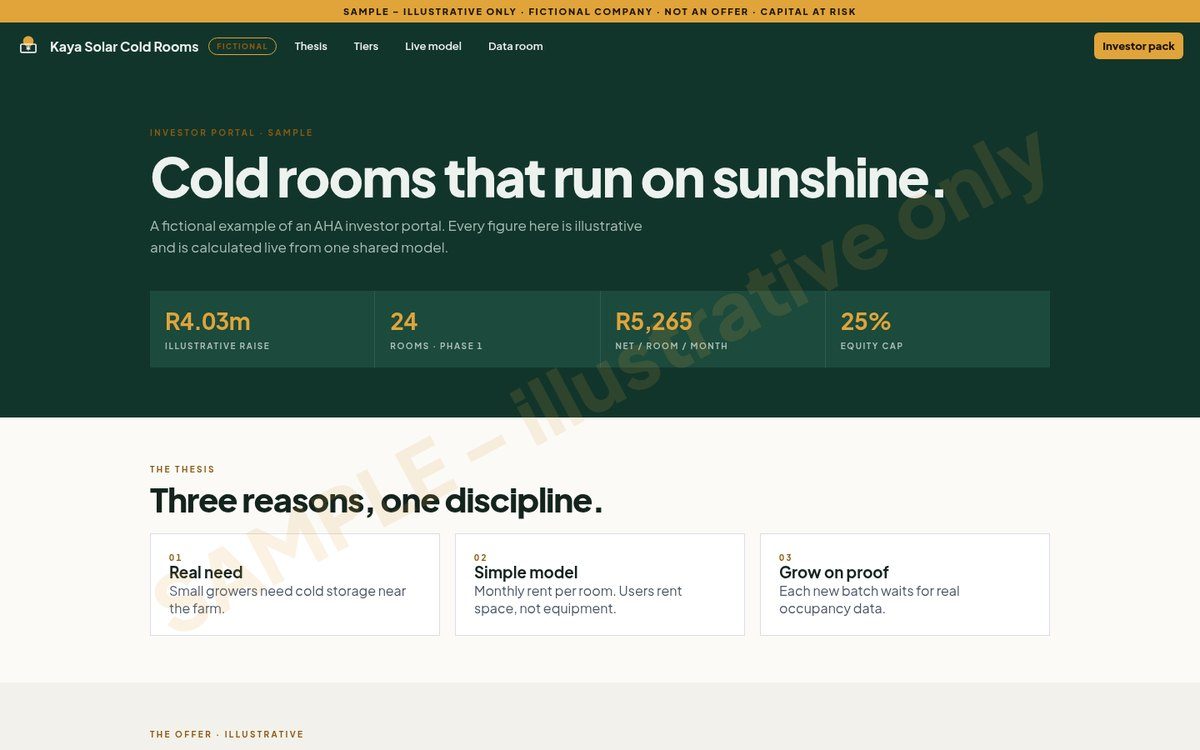Click the fictional AHA investor portal description
The image size is (1200, 750).
(396, 237)
